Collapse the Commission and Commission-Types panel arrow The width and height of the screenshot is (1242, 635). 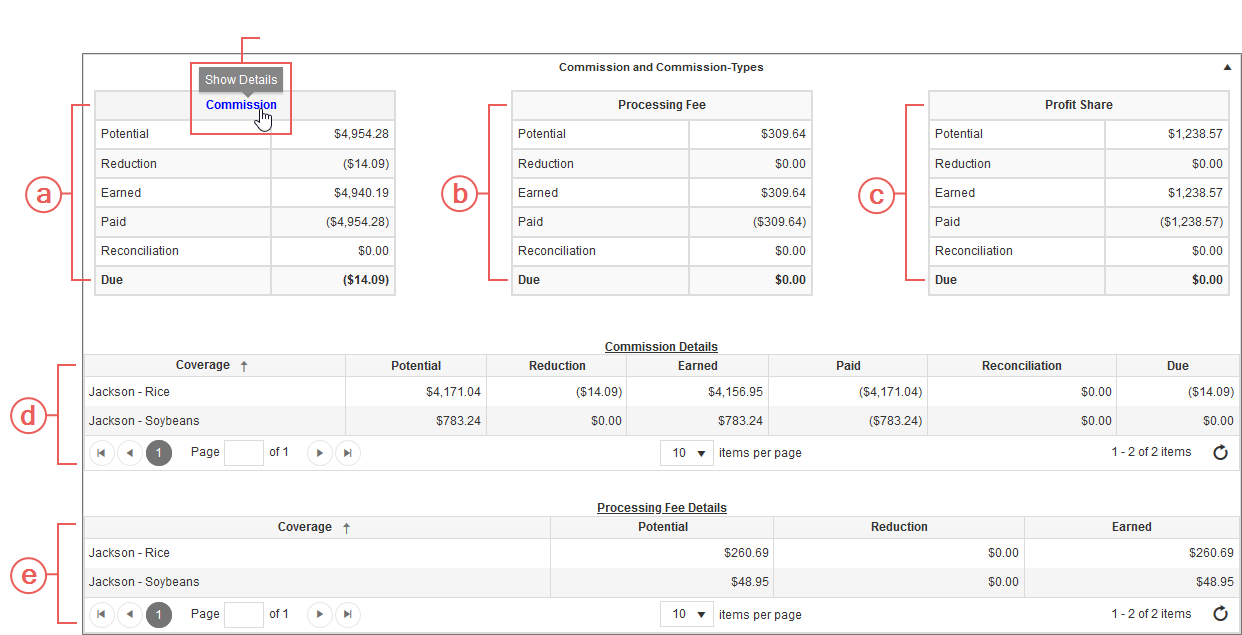[x=1227, y=68]
